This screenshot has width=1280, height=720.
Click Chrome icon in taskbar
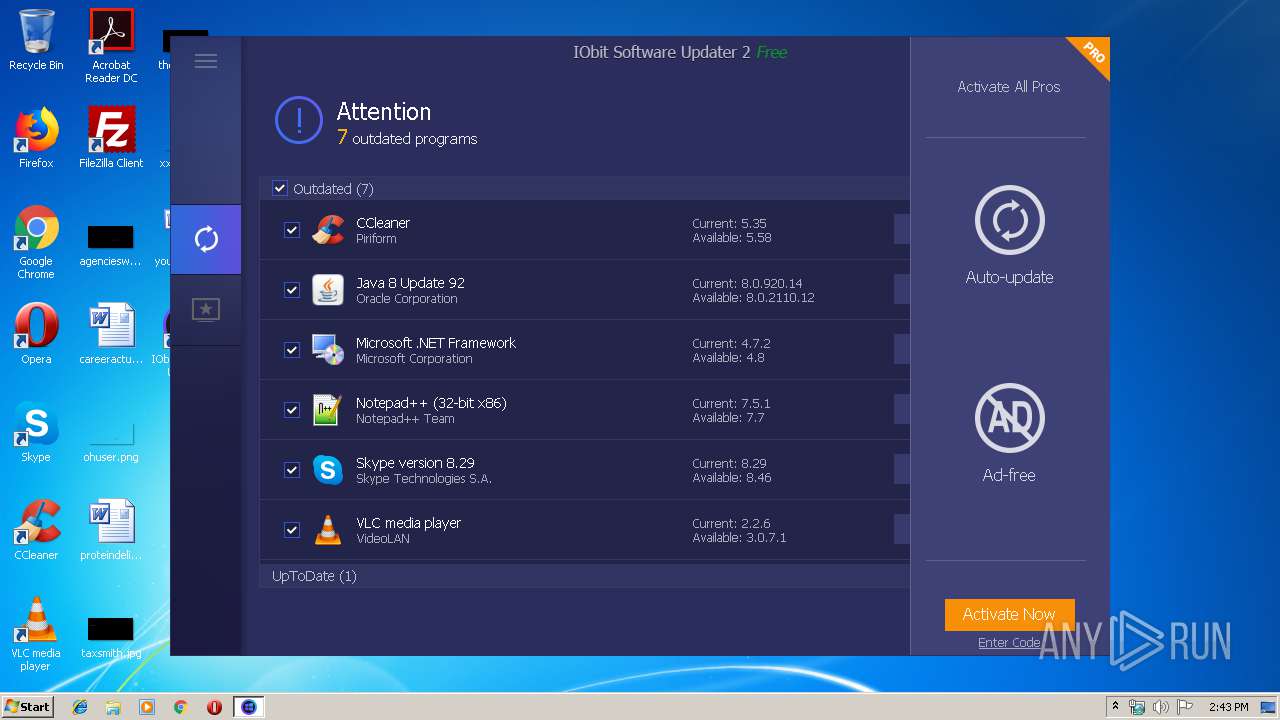pyautogui.click(x=181, y=707)
